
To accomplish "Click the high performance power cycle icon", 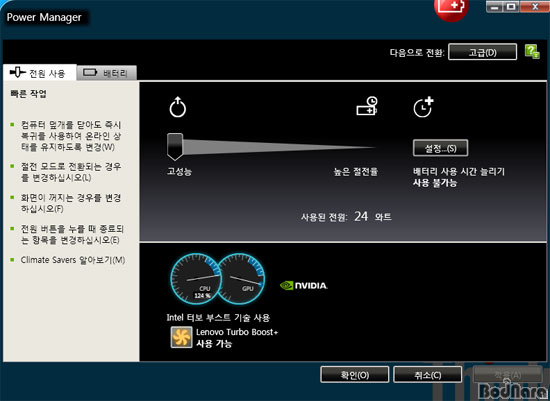I will tap(177, 107).
